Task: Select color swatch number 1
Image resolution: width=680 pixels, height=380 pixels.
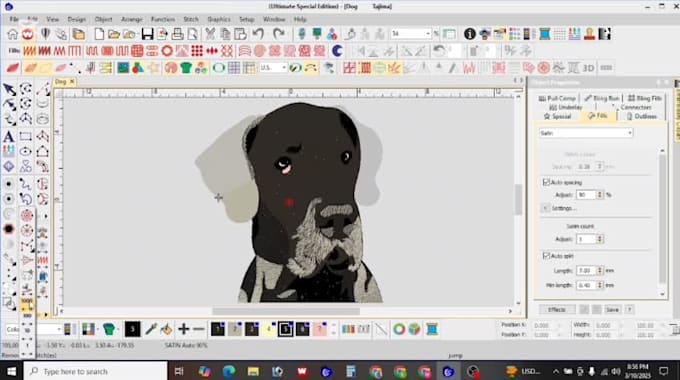Action: coord(218,329)
